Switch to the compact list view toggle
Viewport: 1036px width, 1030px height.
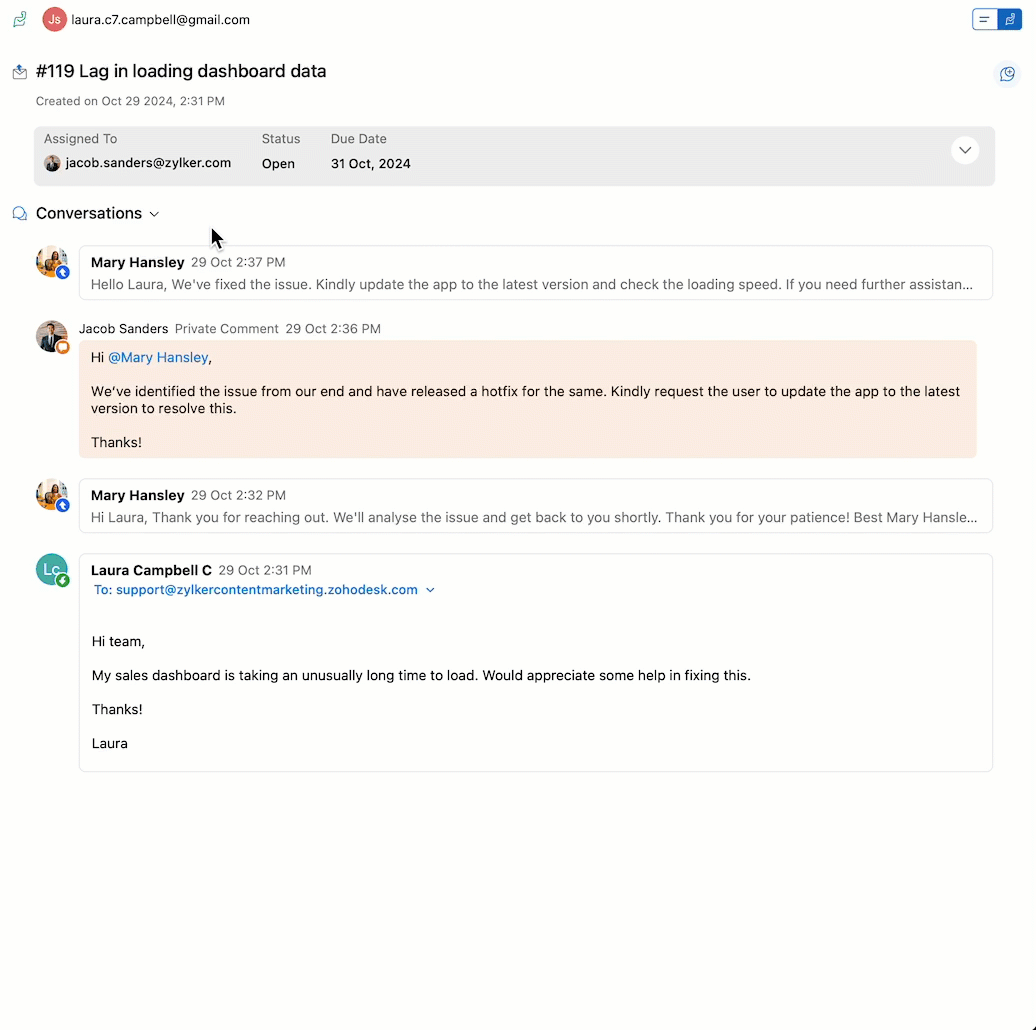coord(984,19)
